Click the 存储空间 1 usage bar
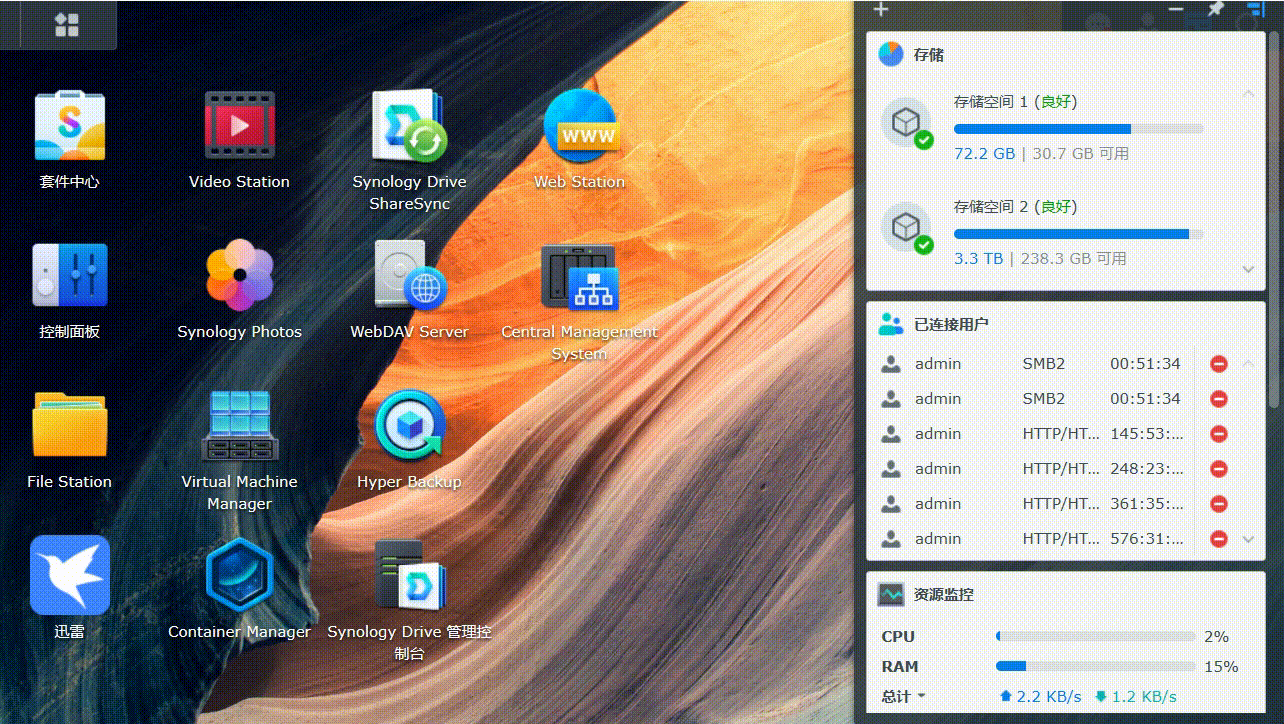Image resolution: width=1284 pixels, height=724 pixels. pos(1077,129)
